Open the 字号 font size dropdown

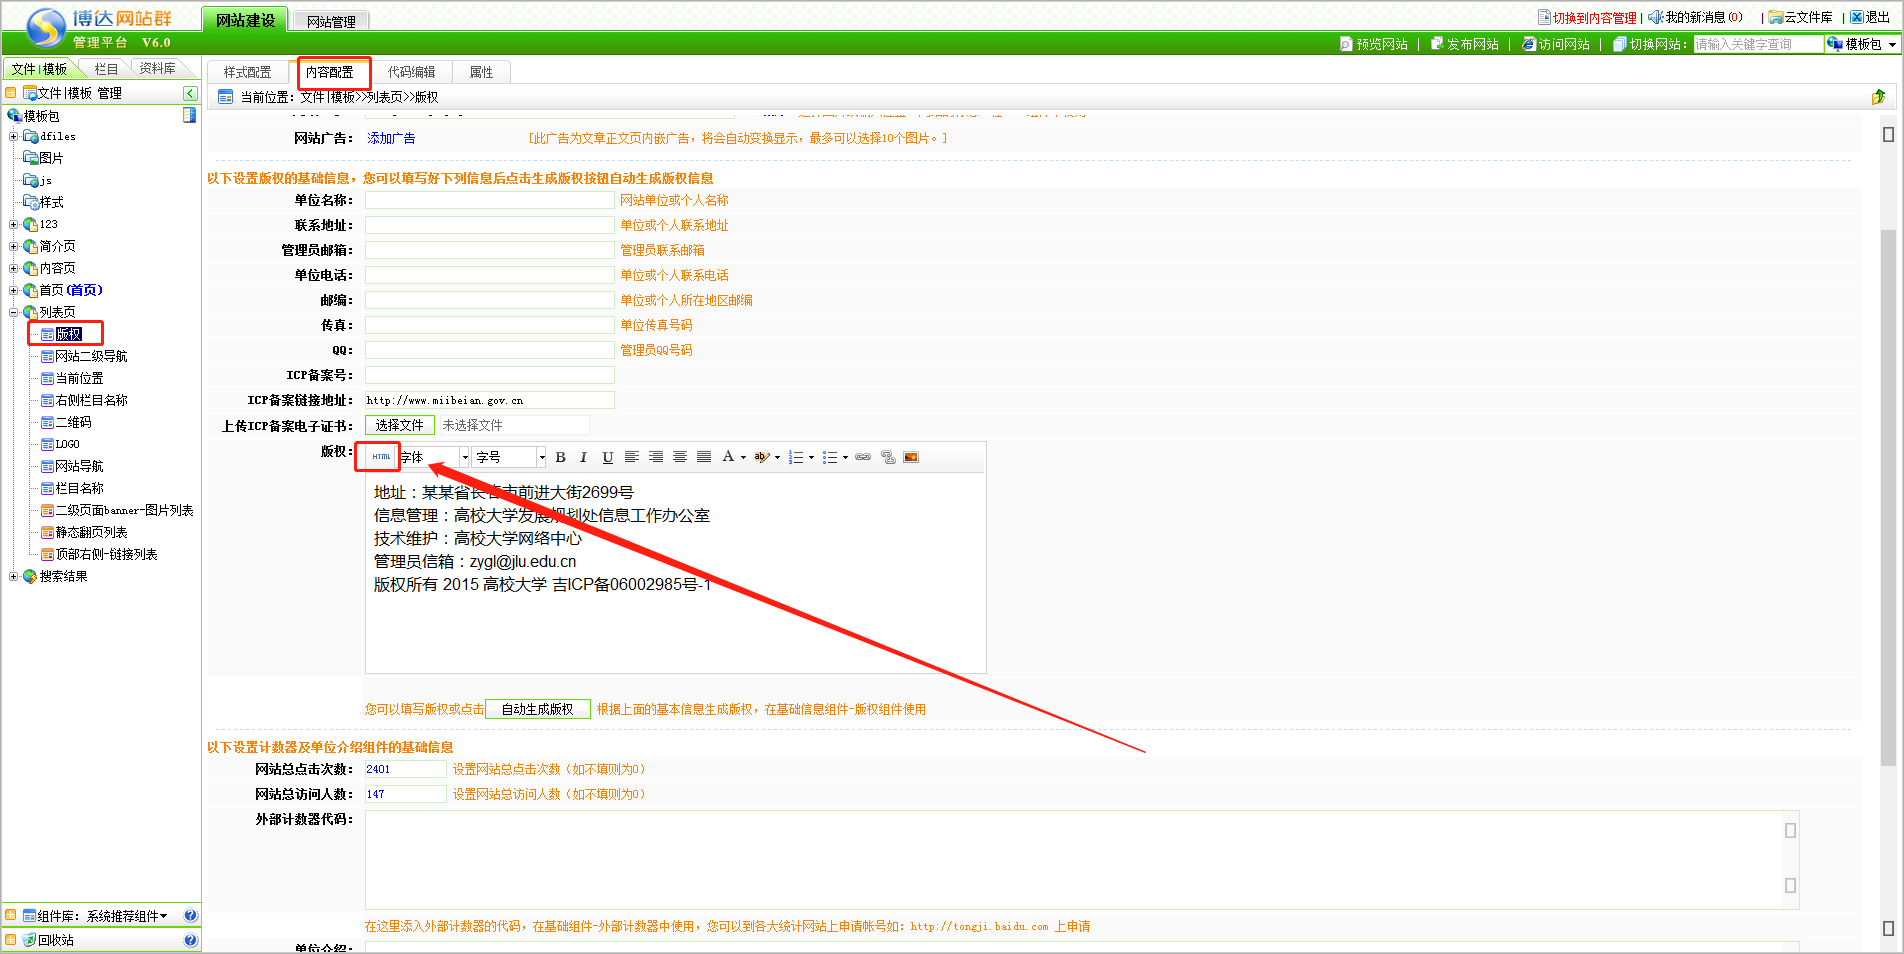click(542, 457)
